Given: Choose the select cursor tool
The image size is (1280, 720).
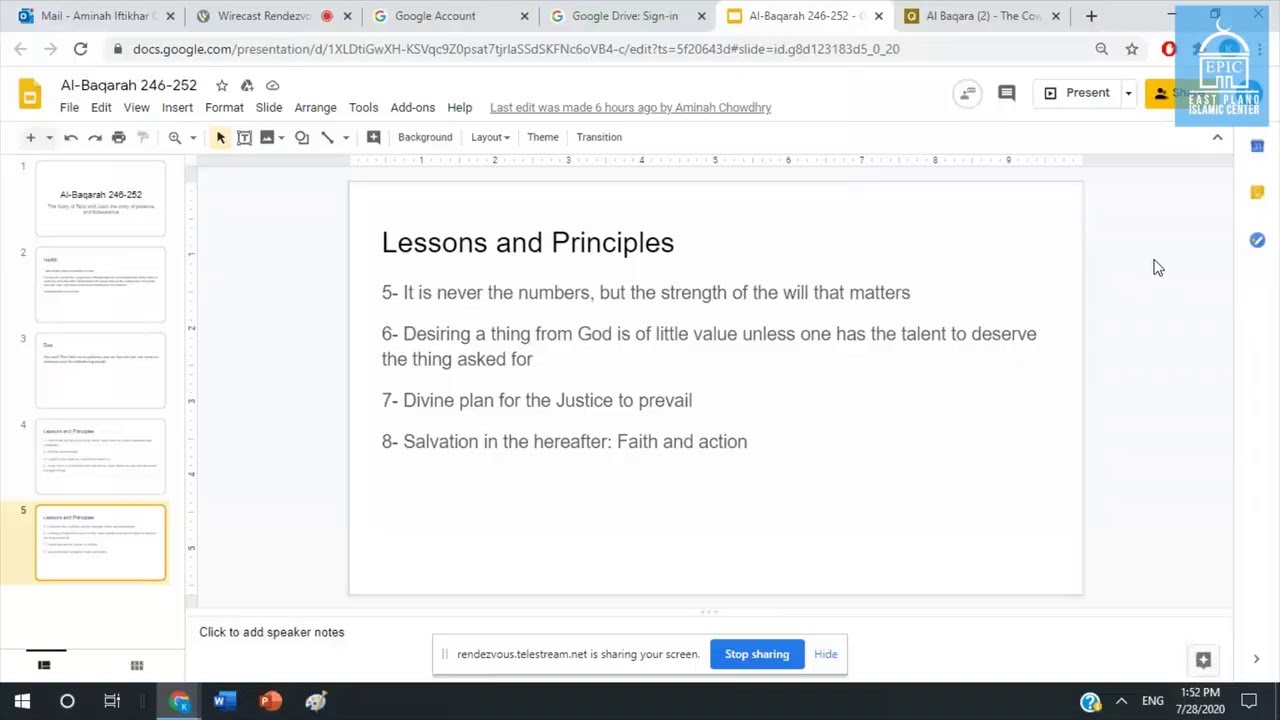Looking at the screenshot, I should (220, 137).
